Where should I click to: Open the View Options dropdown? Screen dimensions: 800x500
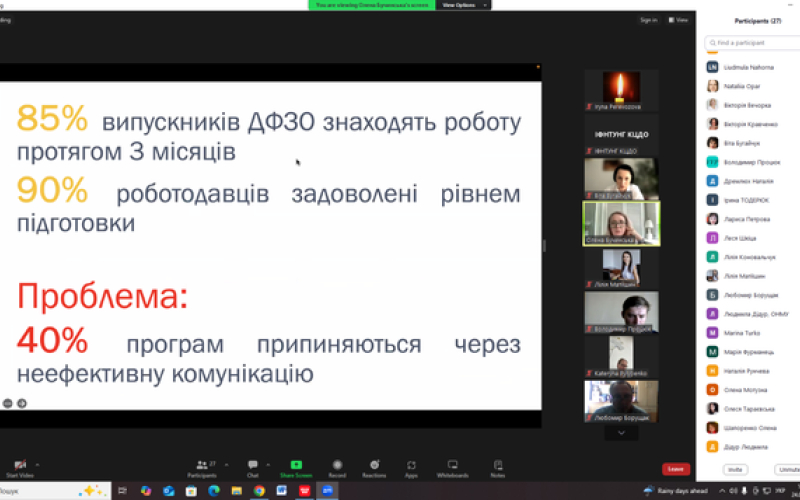(464, 5)
